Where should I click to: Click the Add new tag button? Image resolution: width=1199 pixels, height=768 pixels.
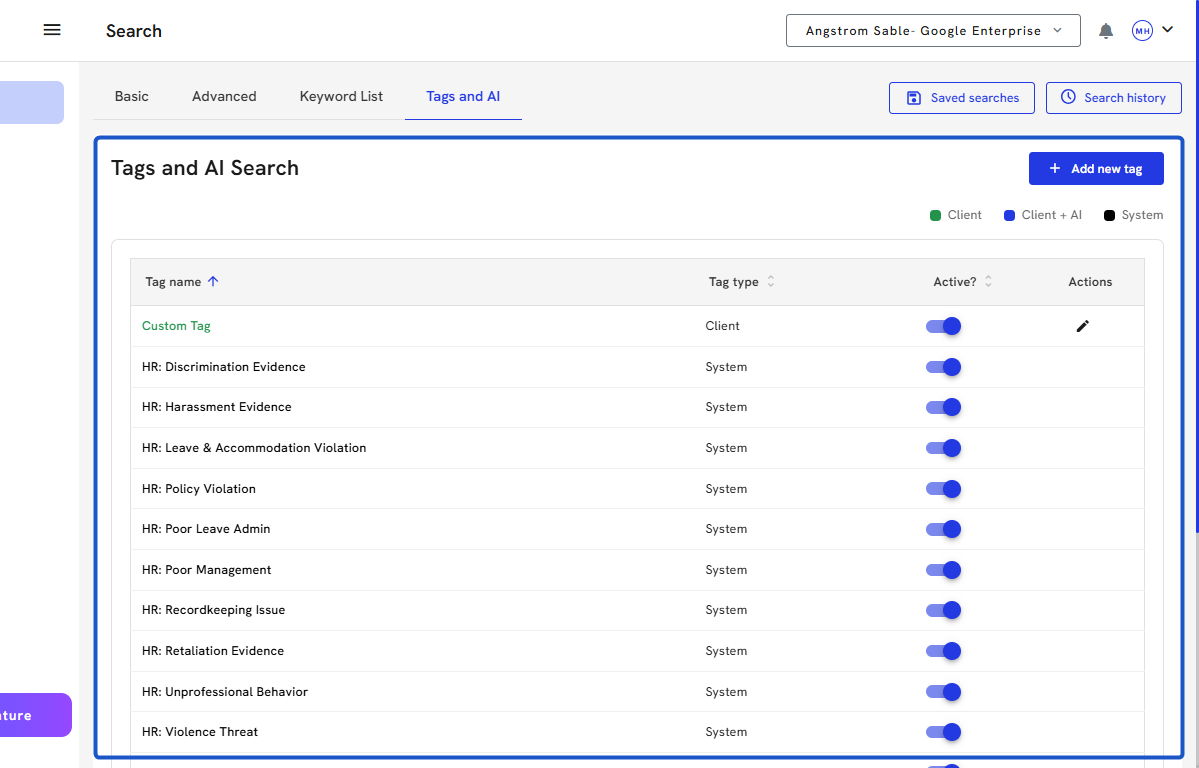pos(1095,169)
